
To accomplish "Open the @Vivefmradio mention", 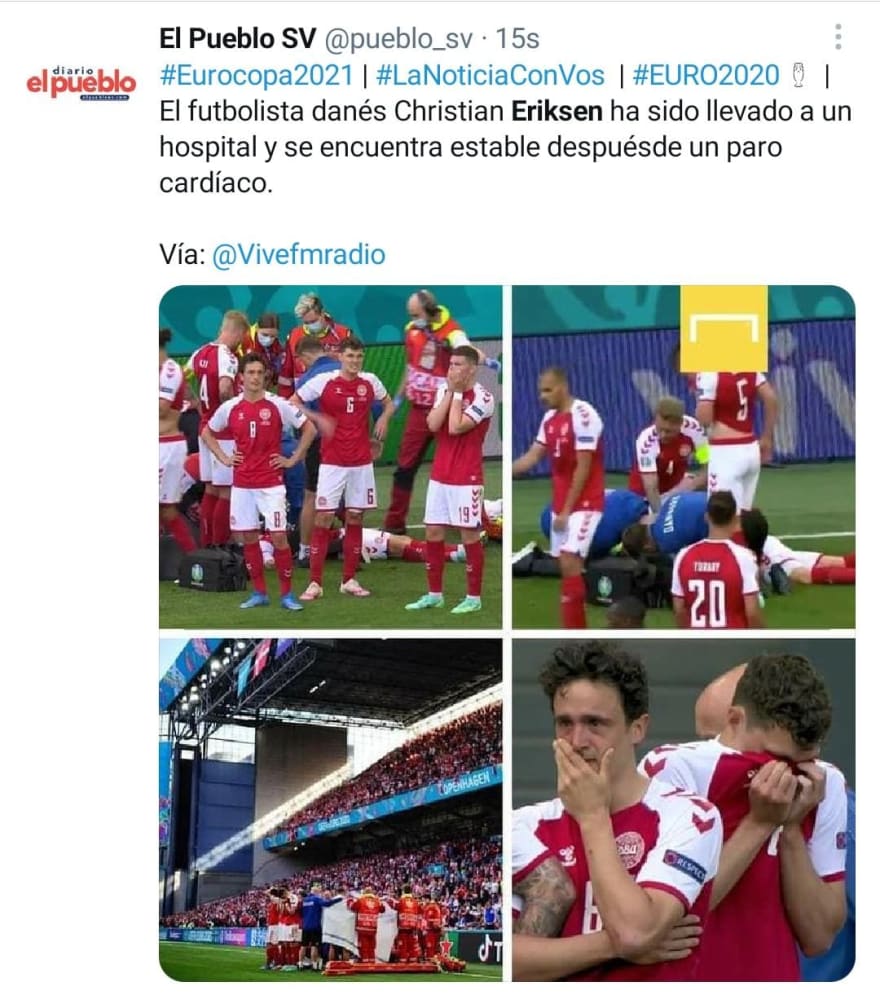I will point(298,254).
